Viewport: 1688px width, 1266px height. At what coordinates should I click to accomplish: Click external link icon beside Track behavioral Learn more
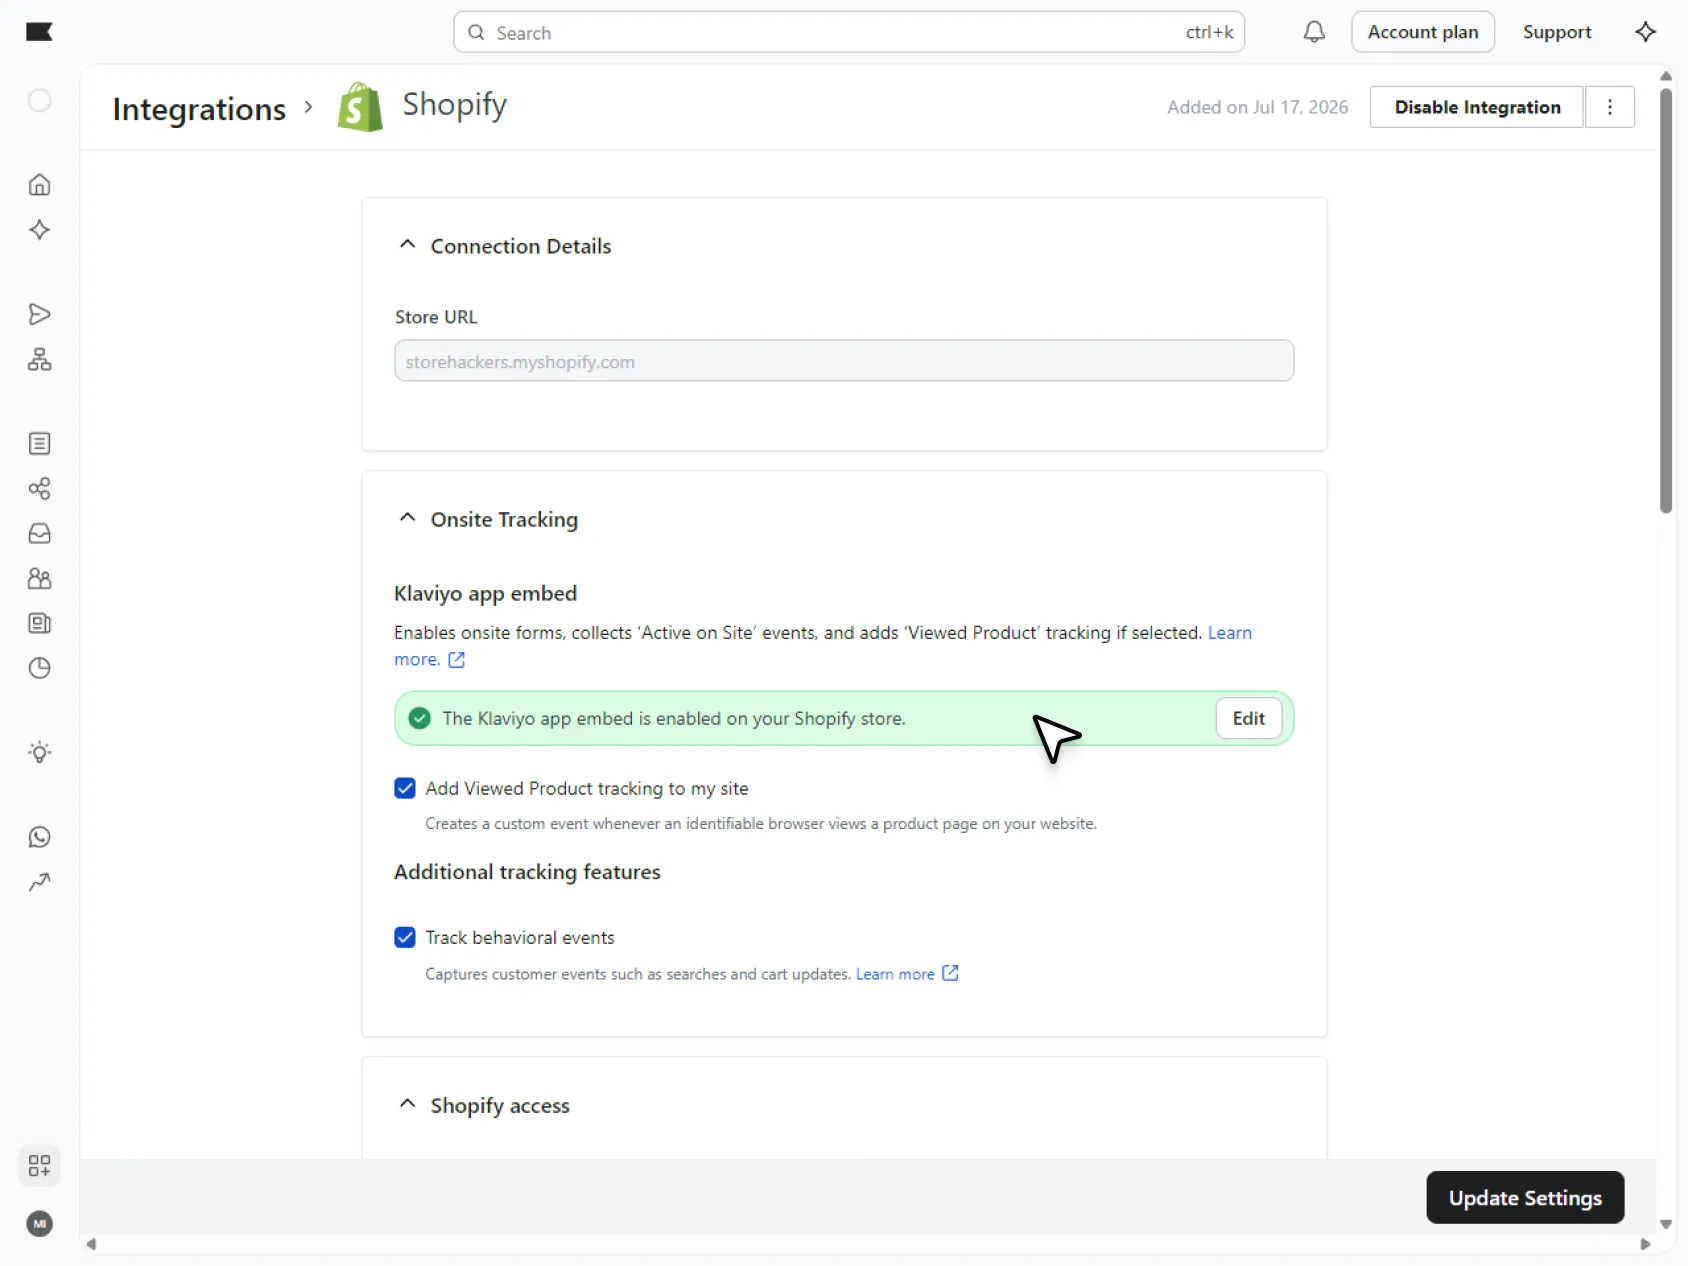coord(950,973)
